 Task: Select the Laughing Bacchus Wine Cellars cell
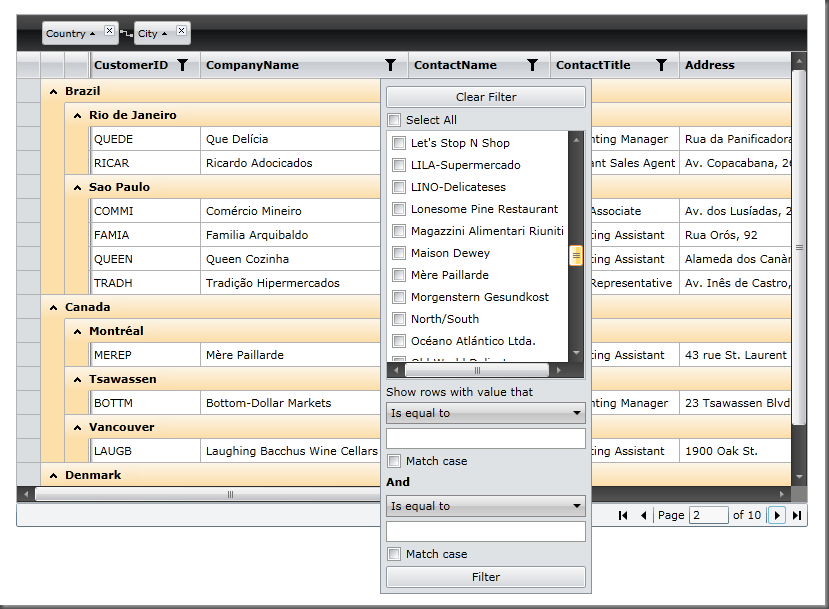point(290,451)
